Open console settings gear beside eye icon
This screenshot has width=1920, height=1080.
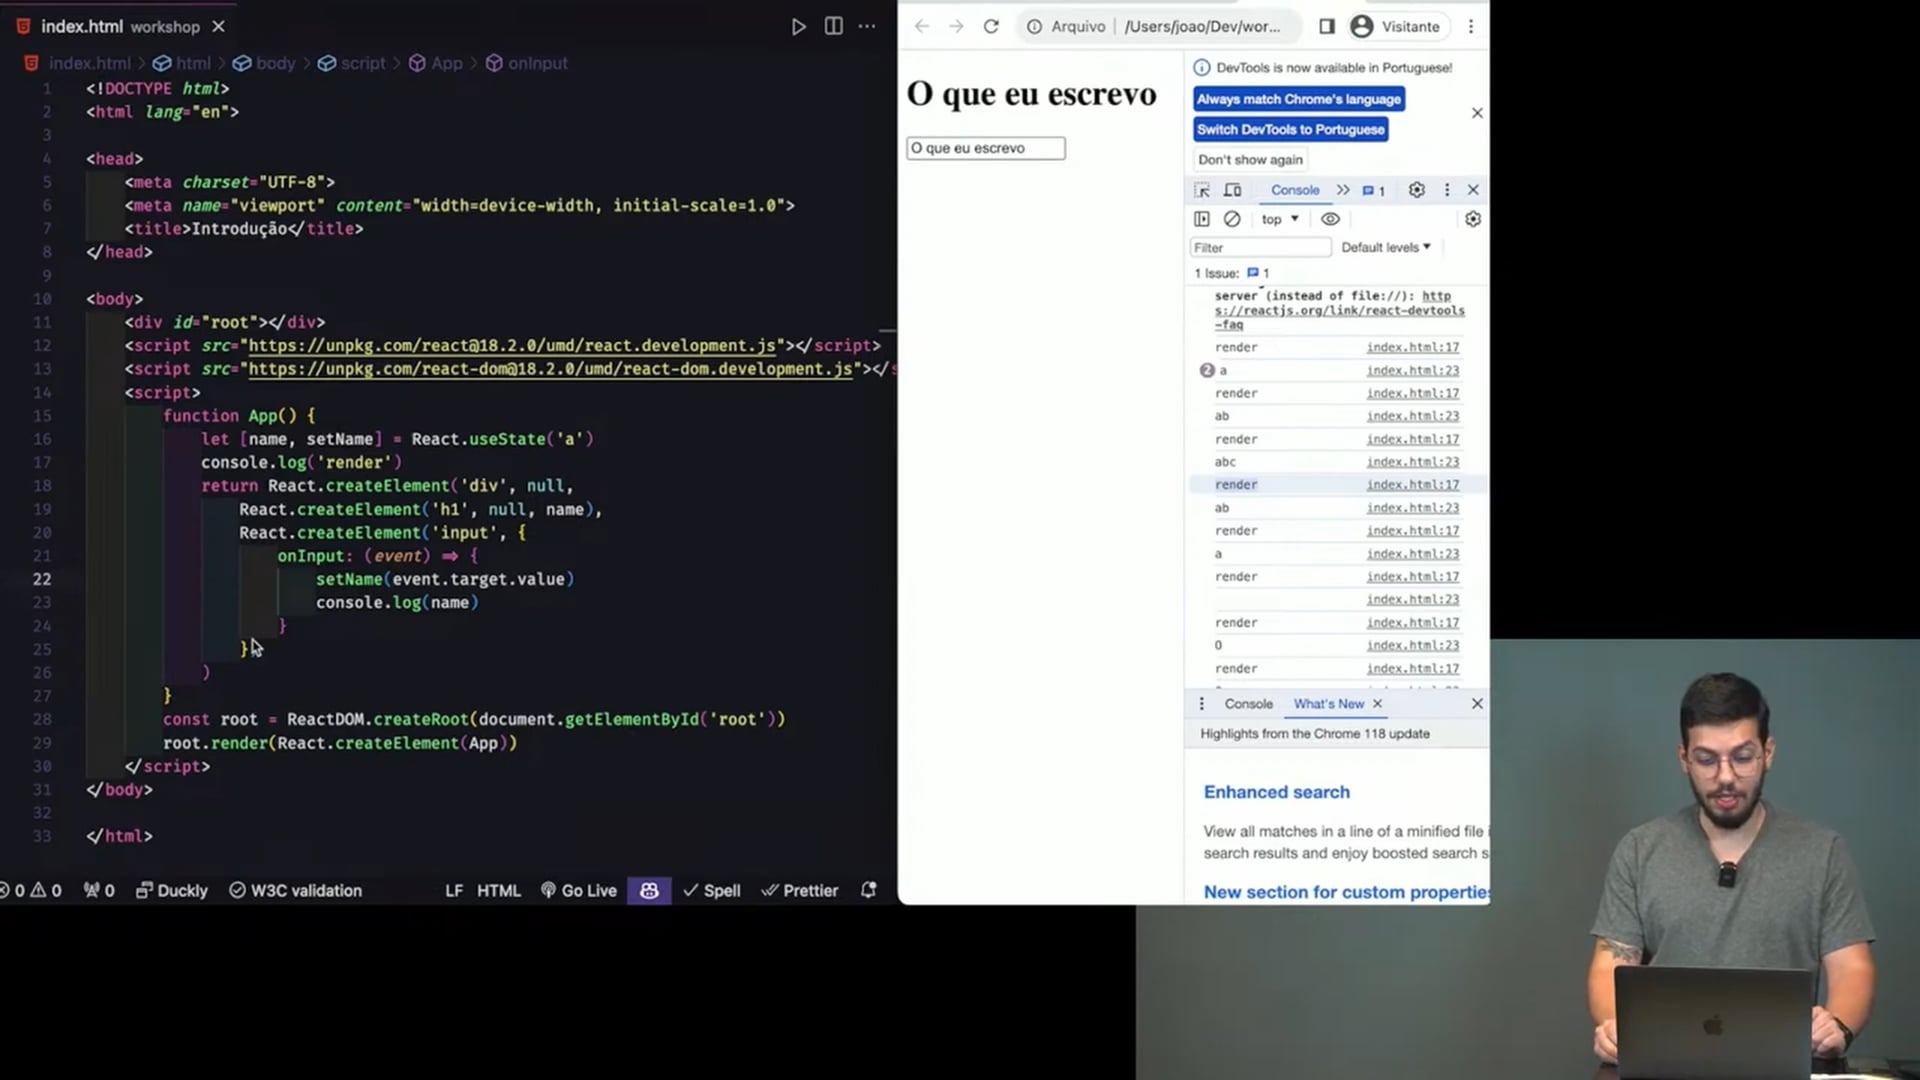pyautogui.click(x=1472, y=219)
